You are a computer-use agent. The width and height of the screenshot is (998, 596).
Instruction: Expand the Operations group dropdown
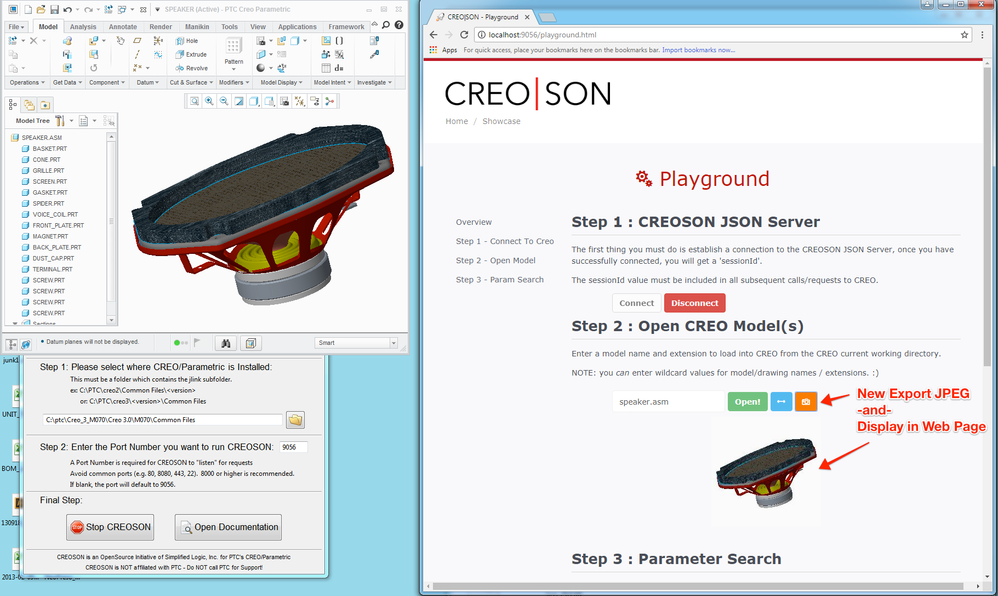point(27,83)
